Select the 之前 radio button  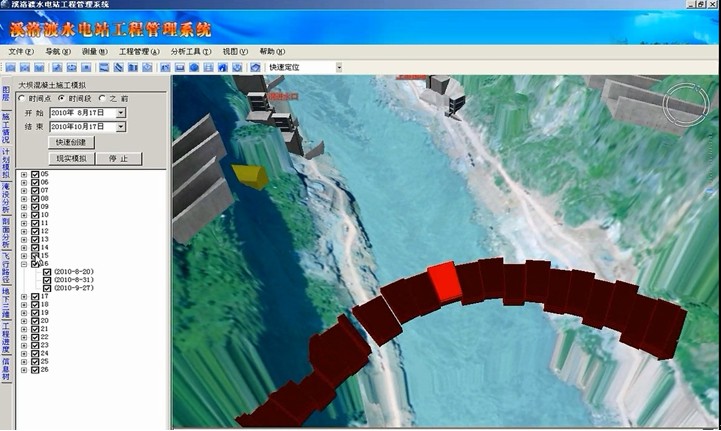tap(102, 98)
